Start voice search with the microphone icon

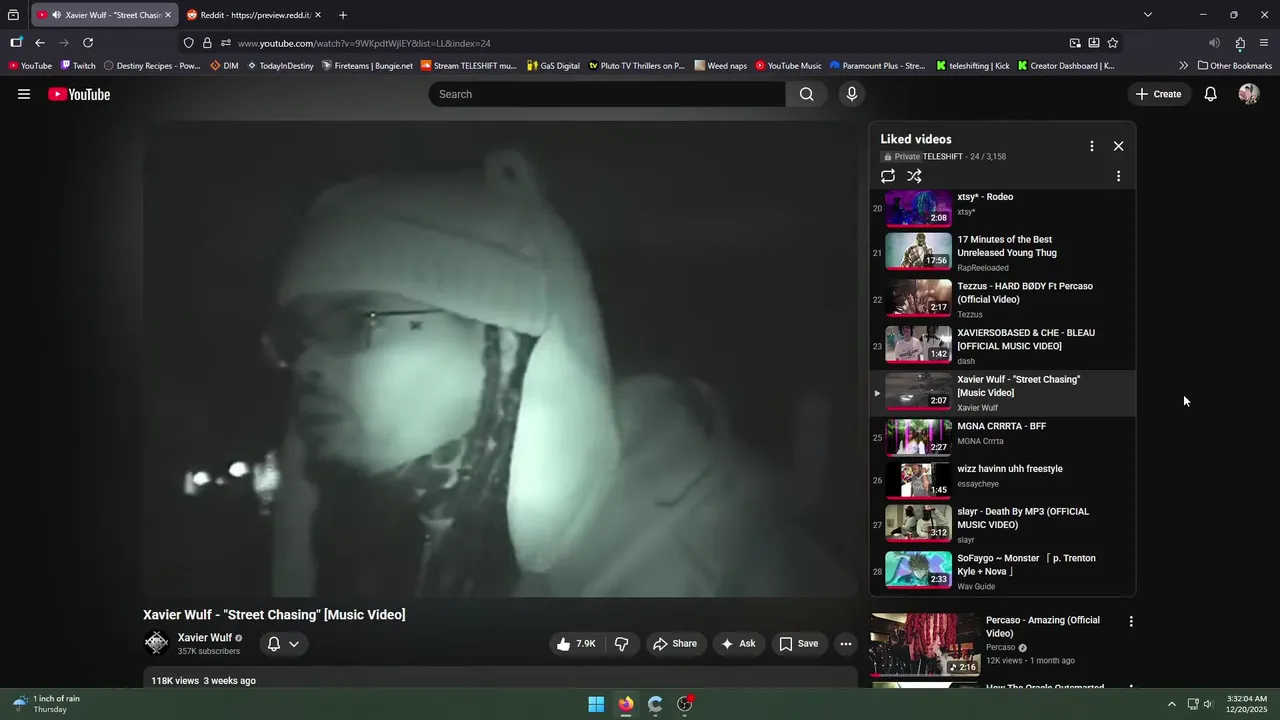852,94
